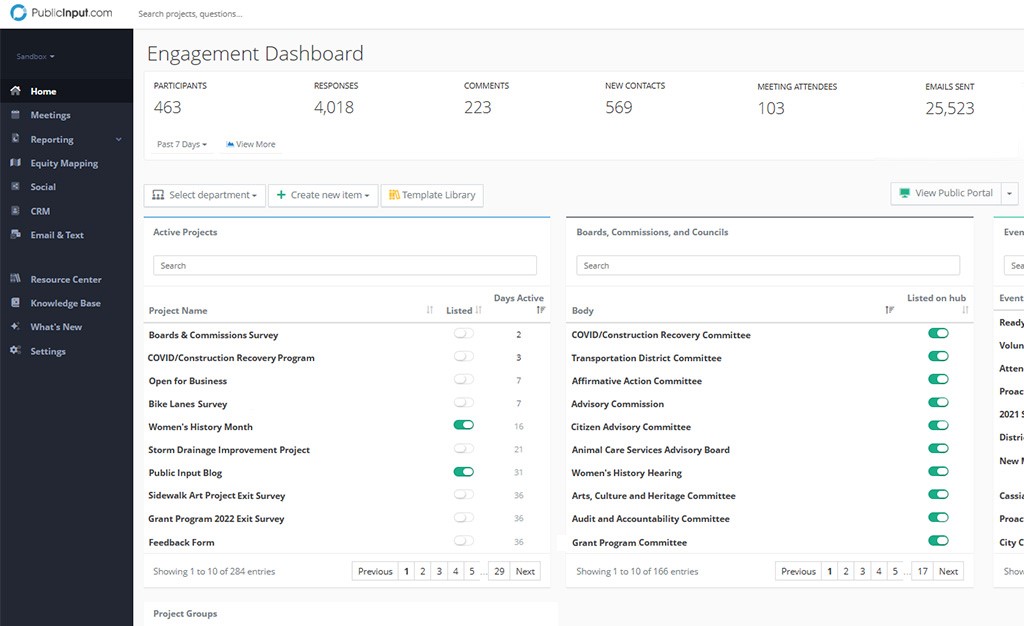Open the Template Library
This screenshot has width=1024, height=626.
pyautogui.click(x=432, y=195)
